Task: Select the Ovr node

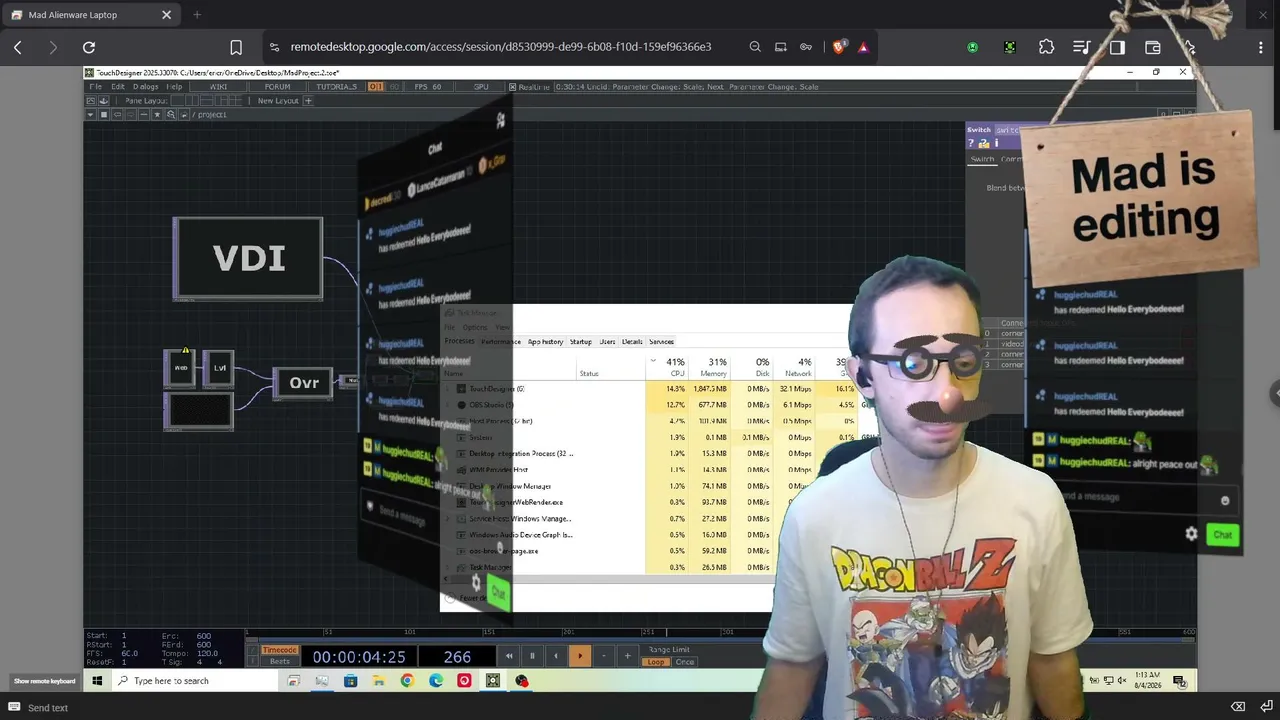Action: tap(304, 383)
